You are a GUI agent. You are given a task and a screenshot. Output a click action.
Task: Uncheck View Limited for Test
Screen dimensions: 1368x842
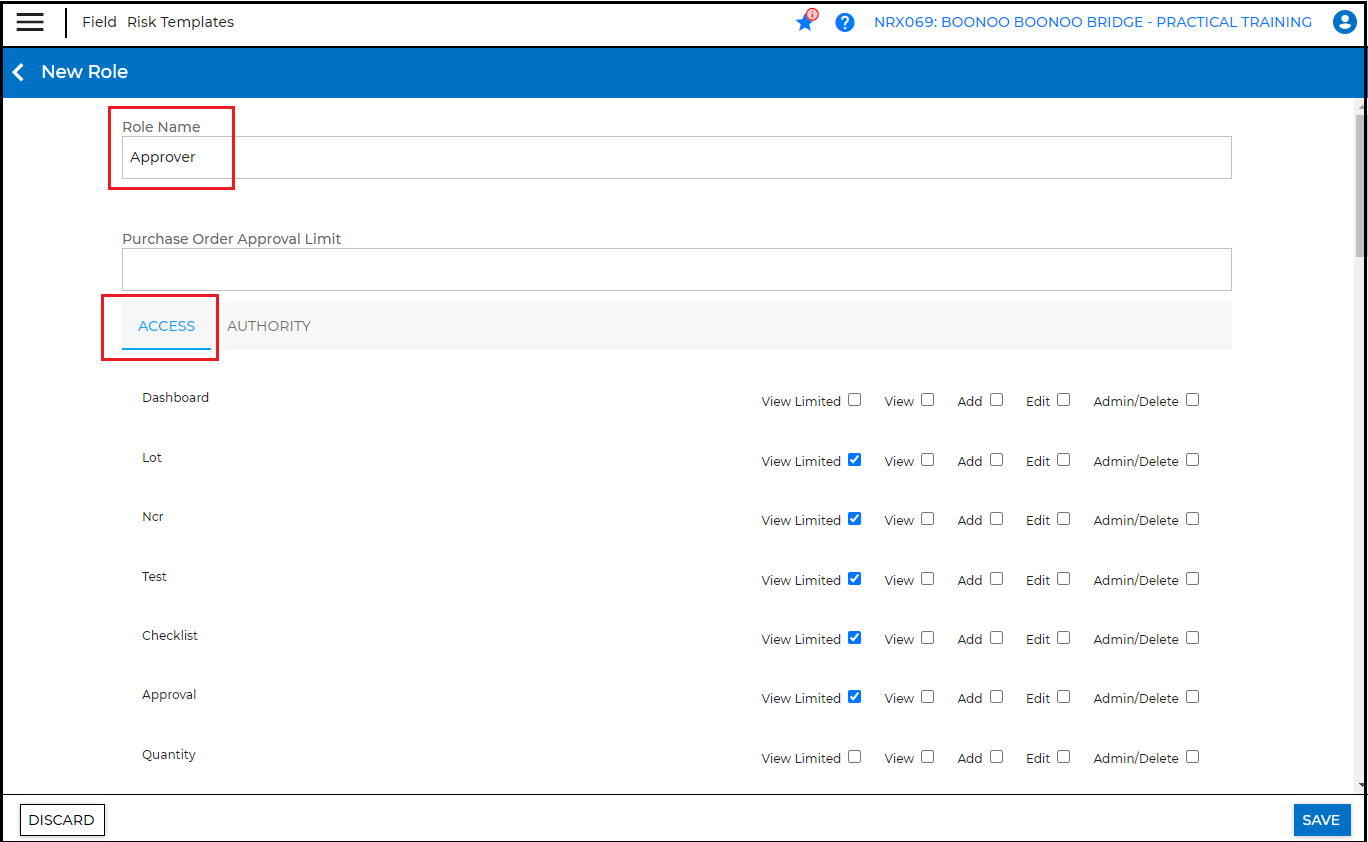coord(854,579)
